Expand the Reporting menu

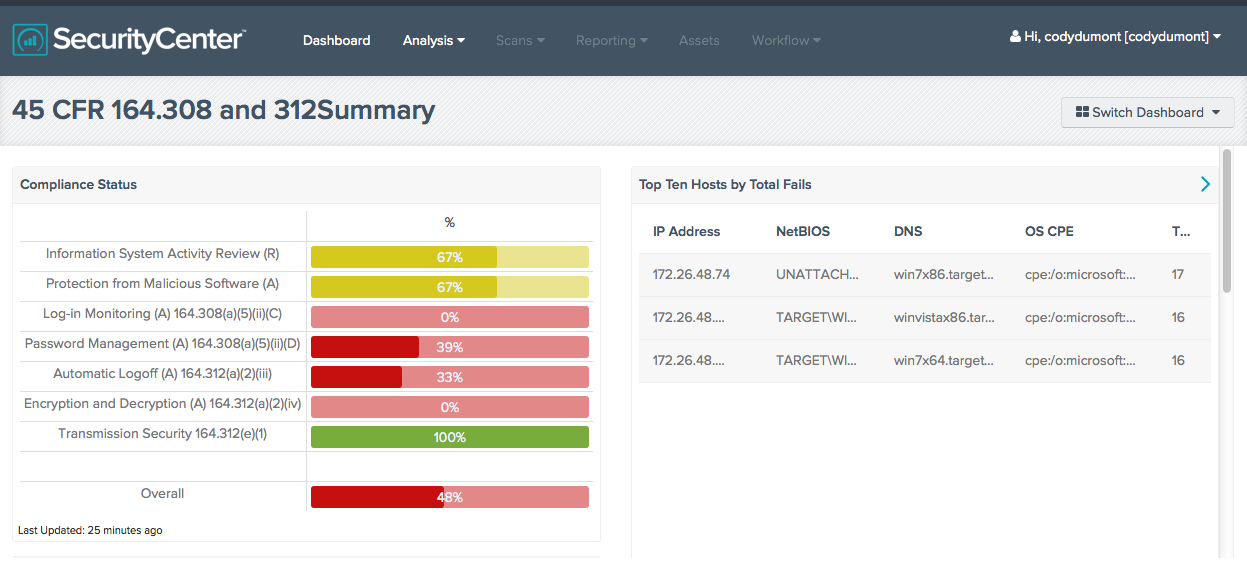(612, 40)
